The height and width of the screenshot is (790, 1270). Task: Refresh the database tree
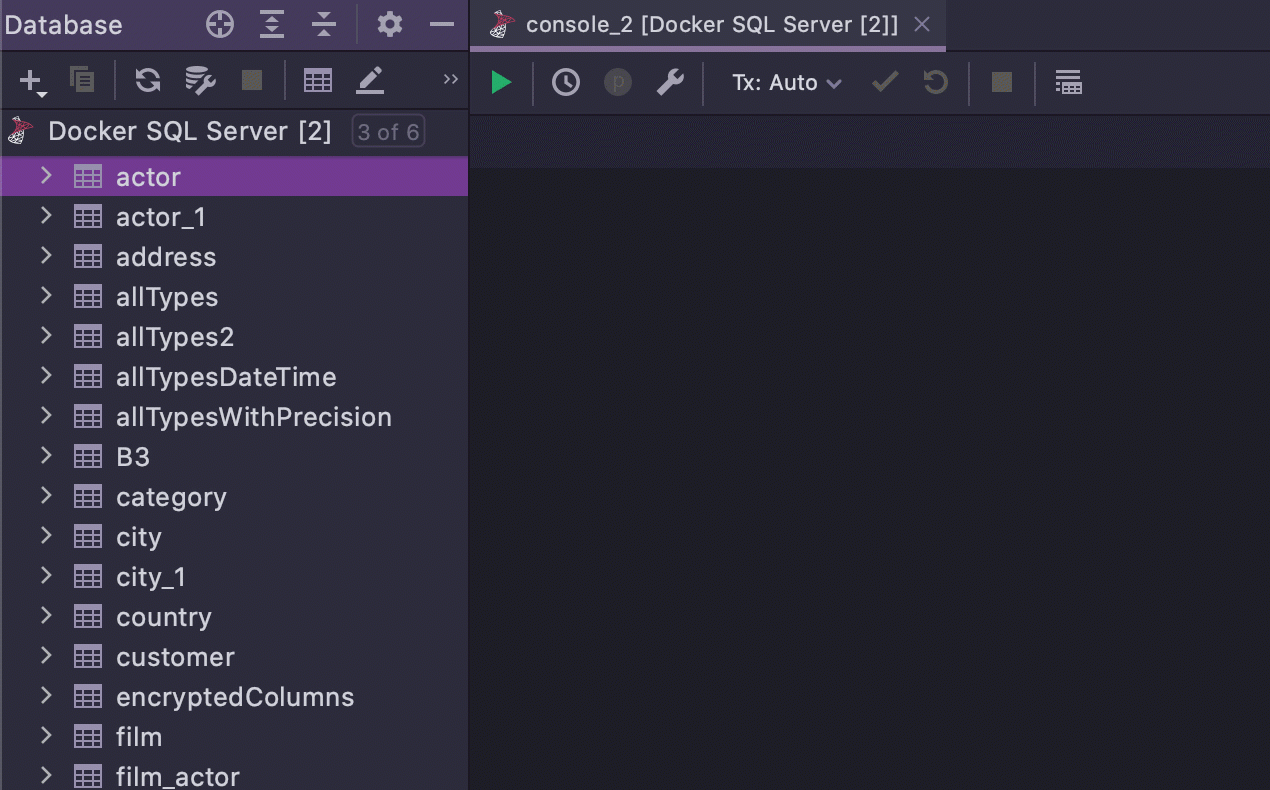pyautogui.click(x=148, y=81)
